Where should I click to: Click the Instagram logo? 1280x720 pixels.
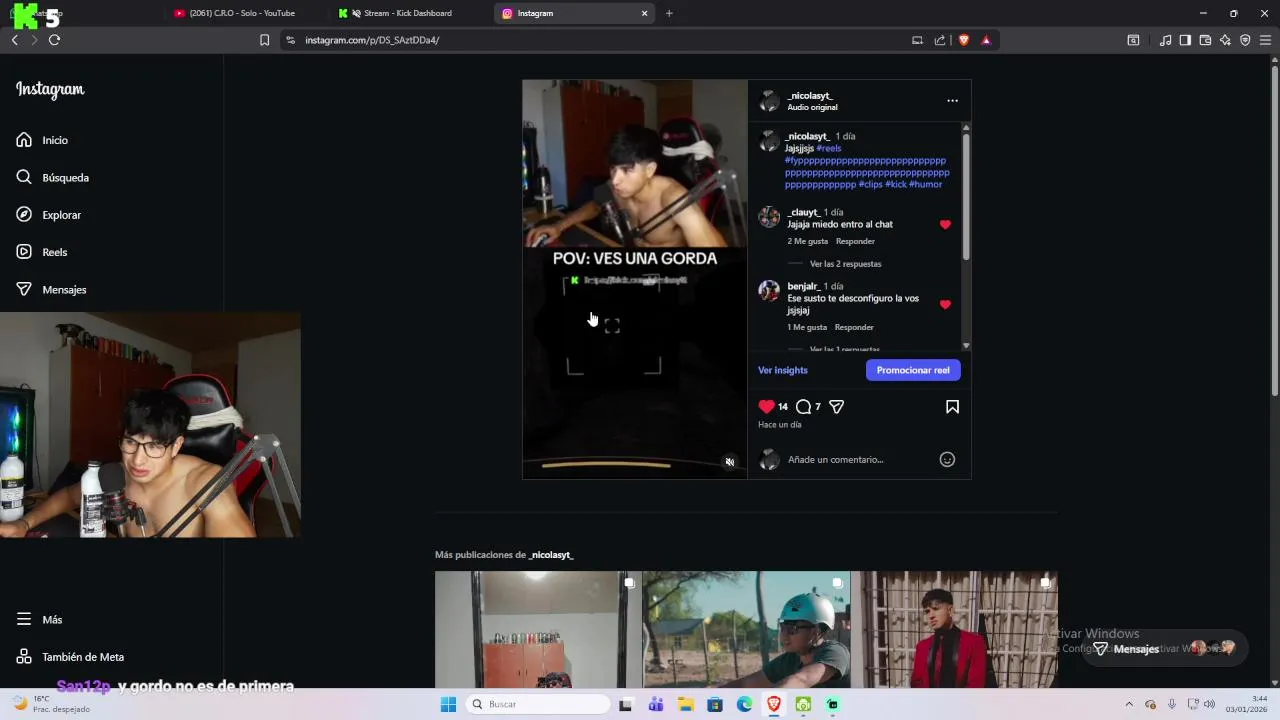tap(50, 90)
